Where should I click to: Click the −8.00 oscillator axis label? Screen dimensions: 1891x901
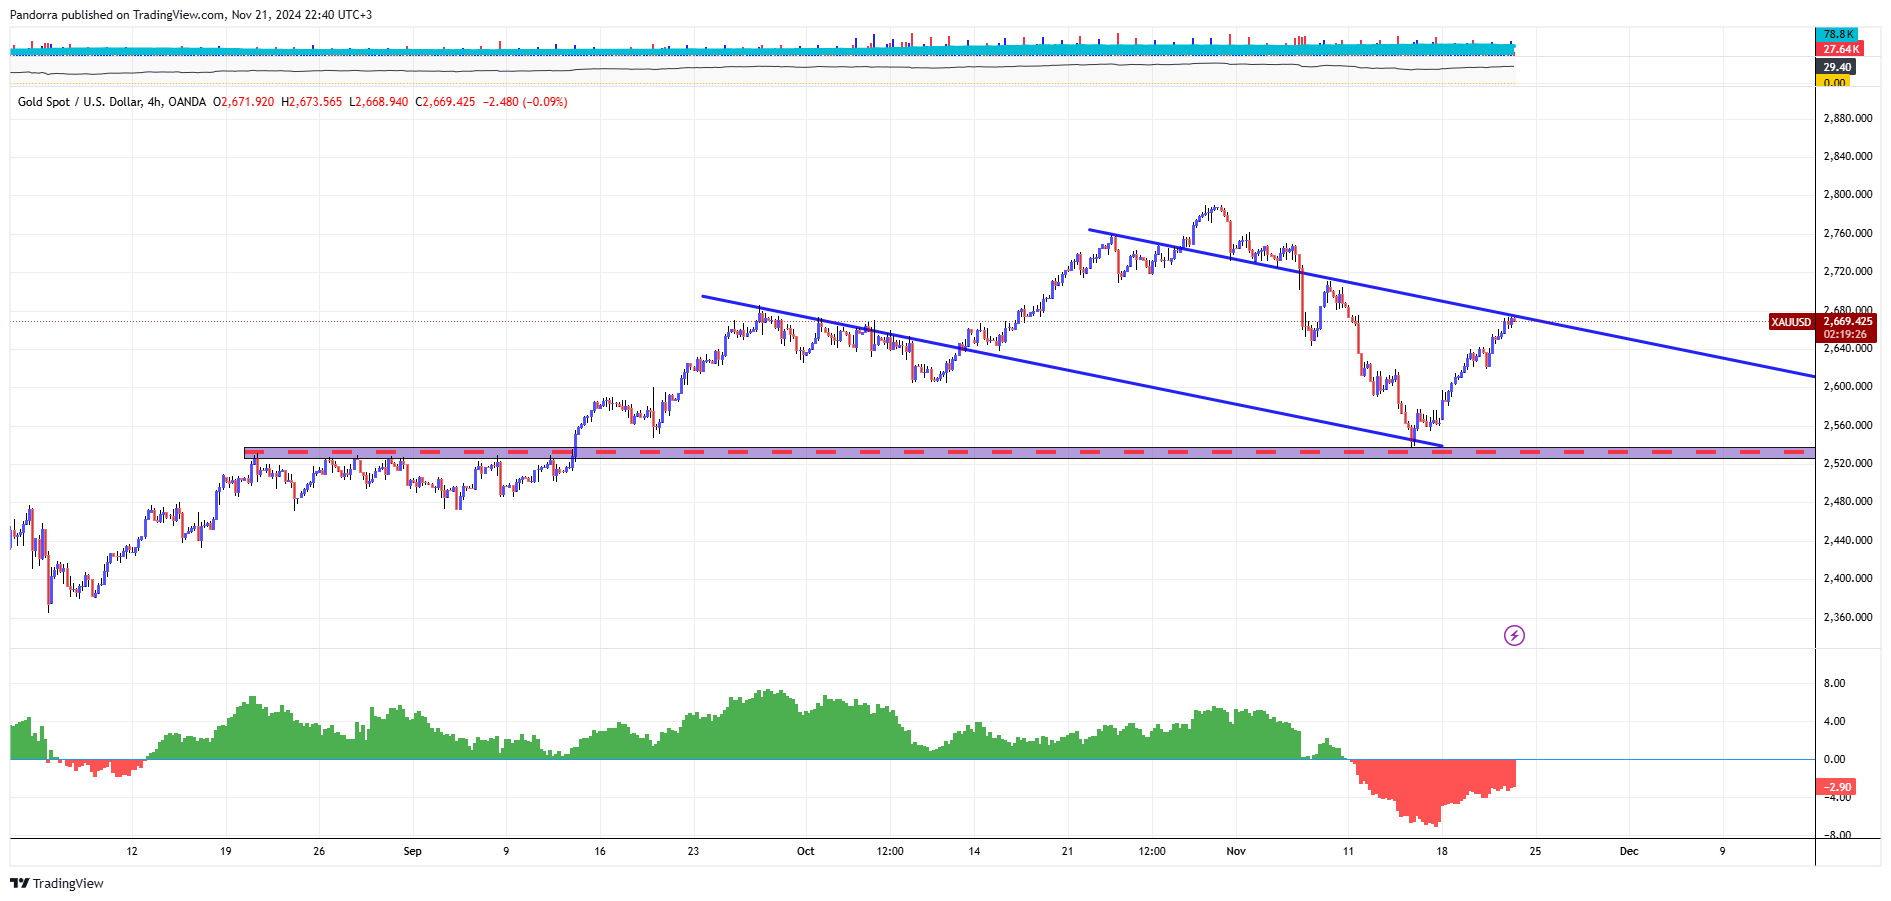coord(1836,834)
